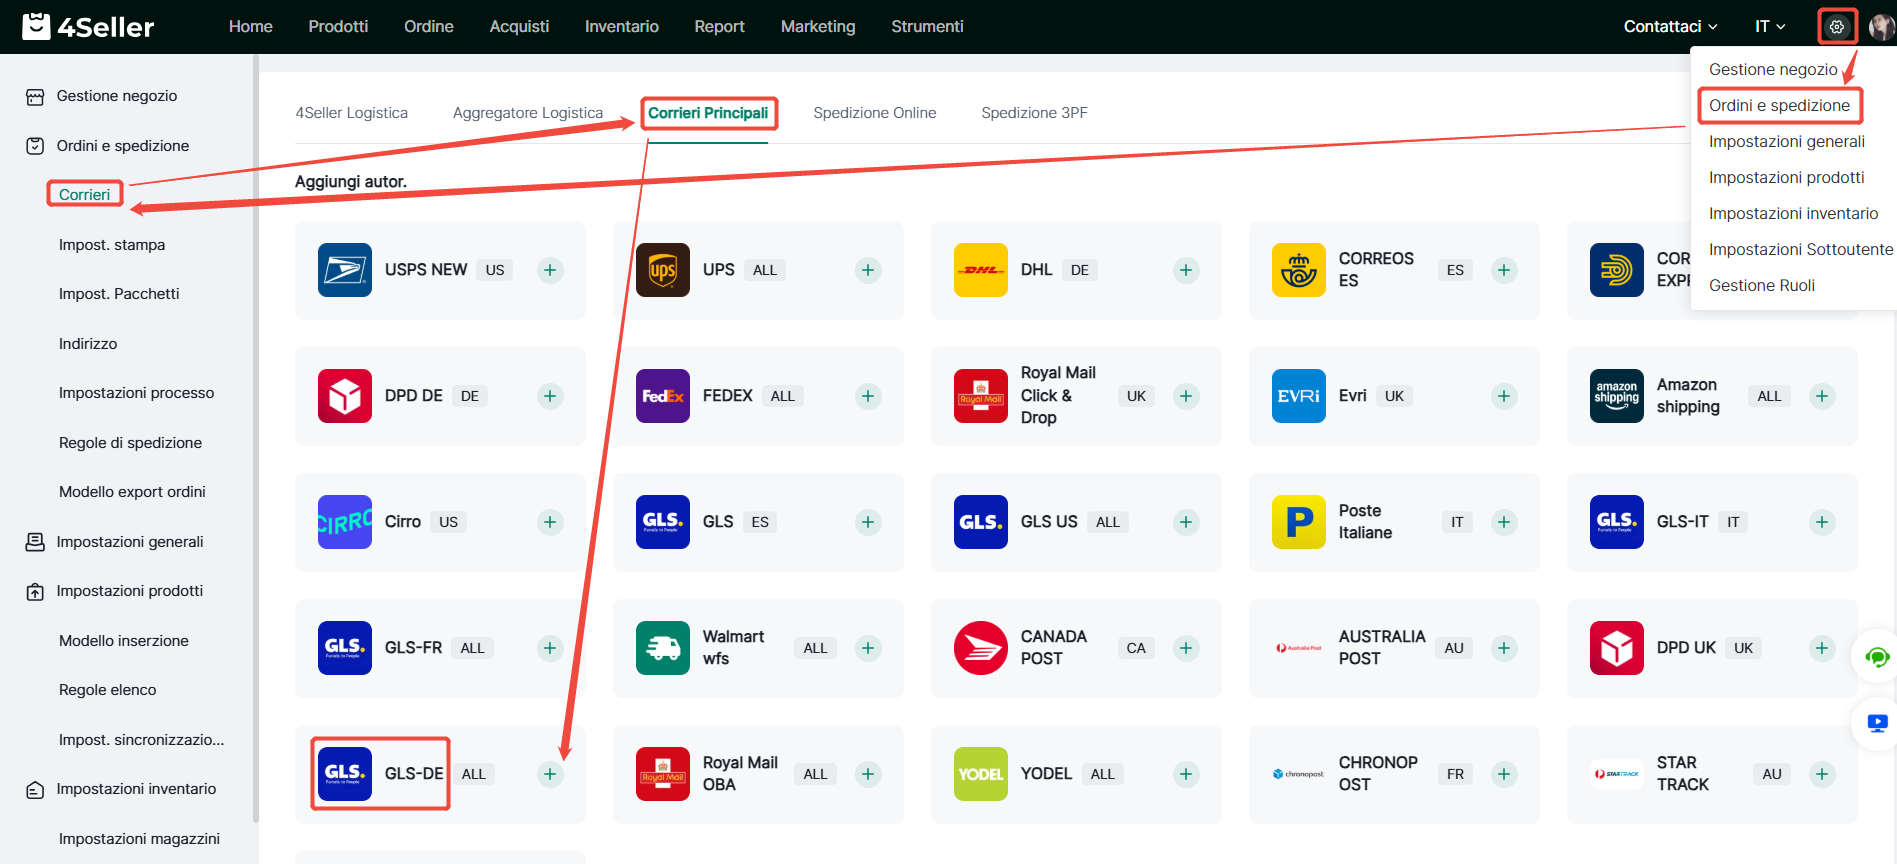
Task: Click the FedEx logo thumbnail
Action: 663,396
